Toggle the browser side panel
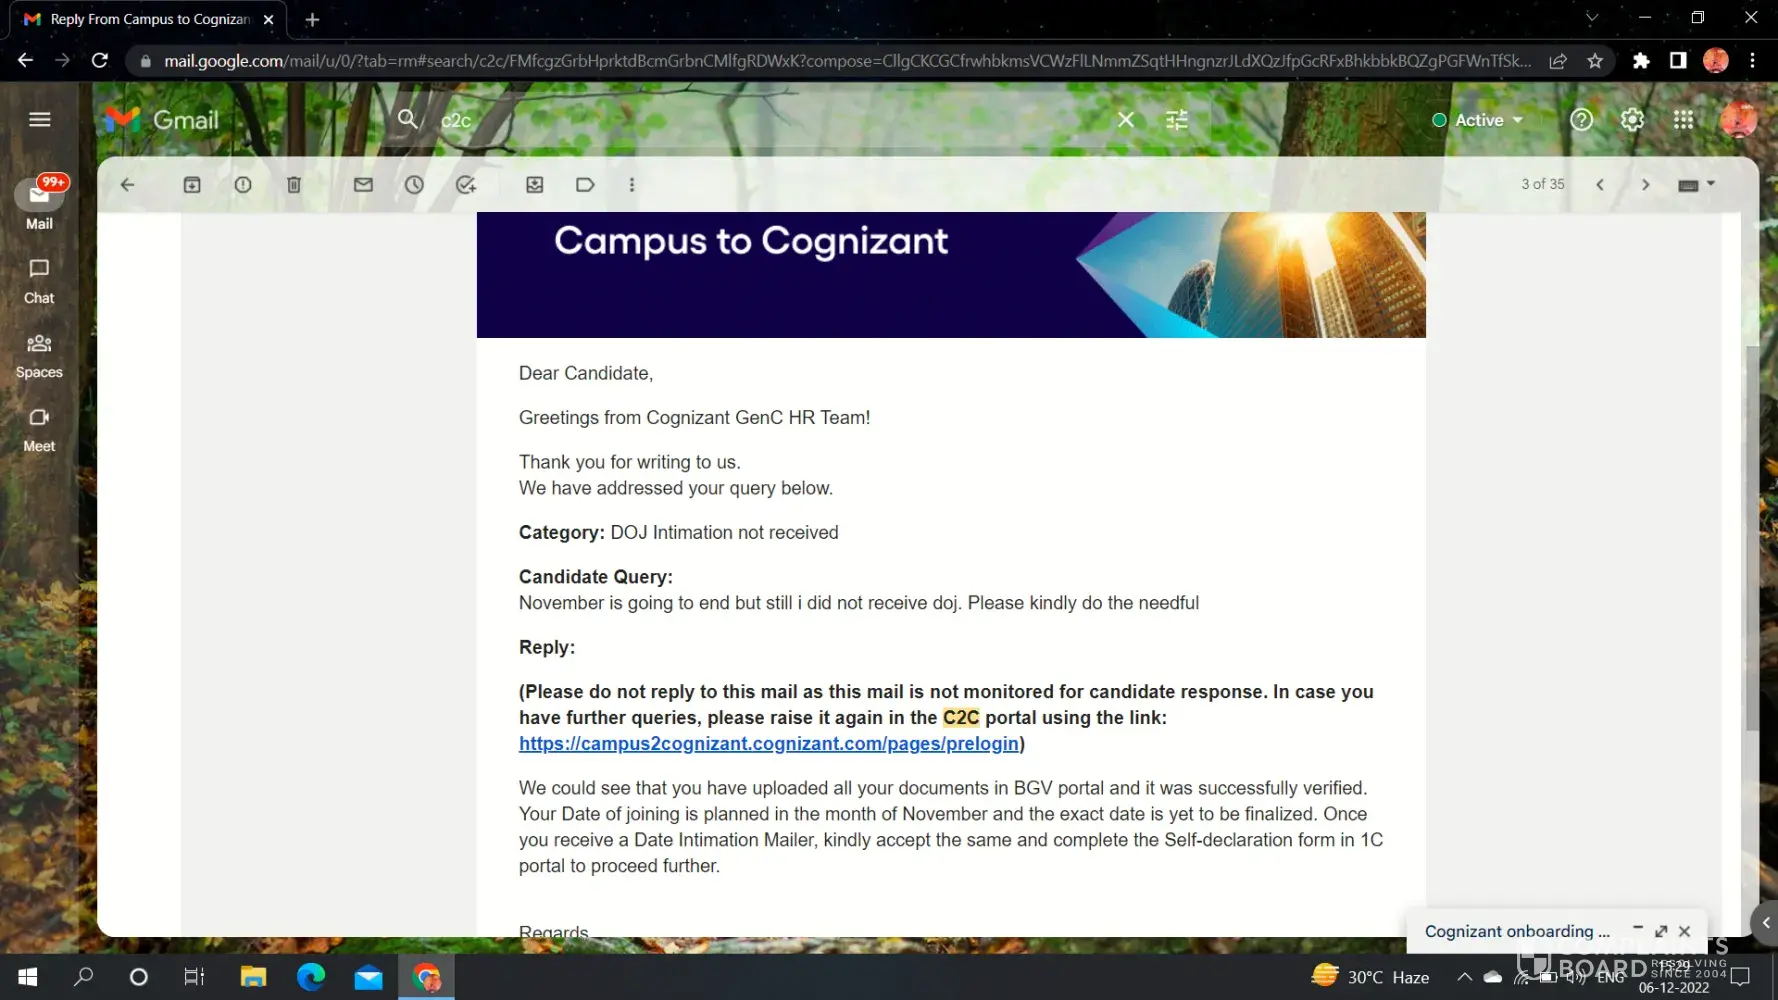 1678,61
